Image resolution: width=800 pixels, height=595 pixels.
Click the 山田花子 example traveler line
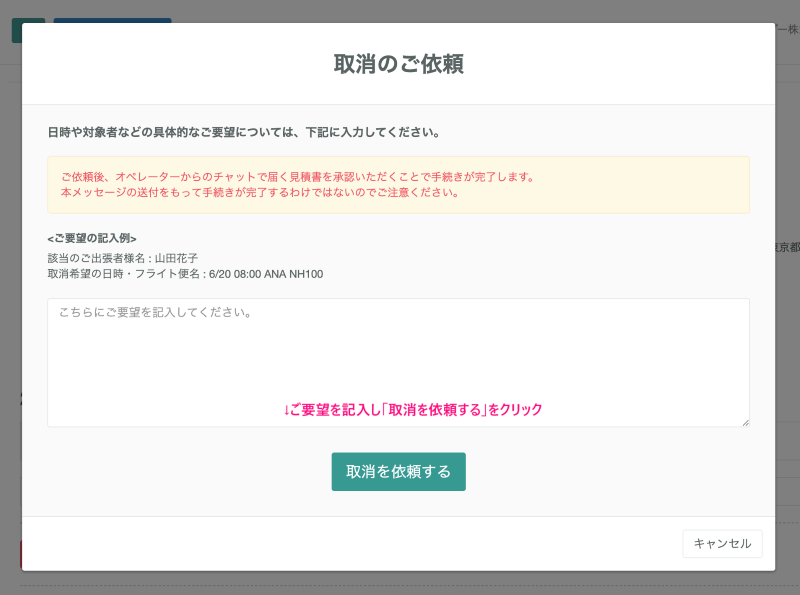click(x=122, y=257)
